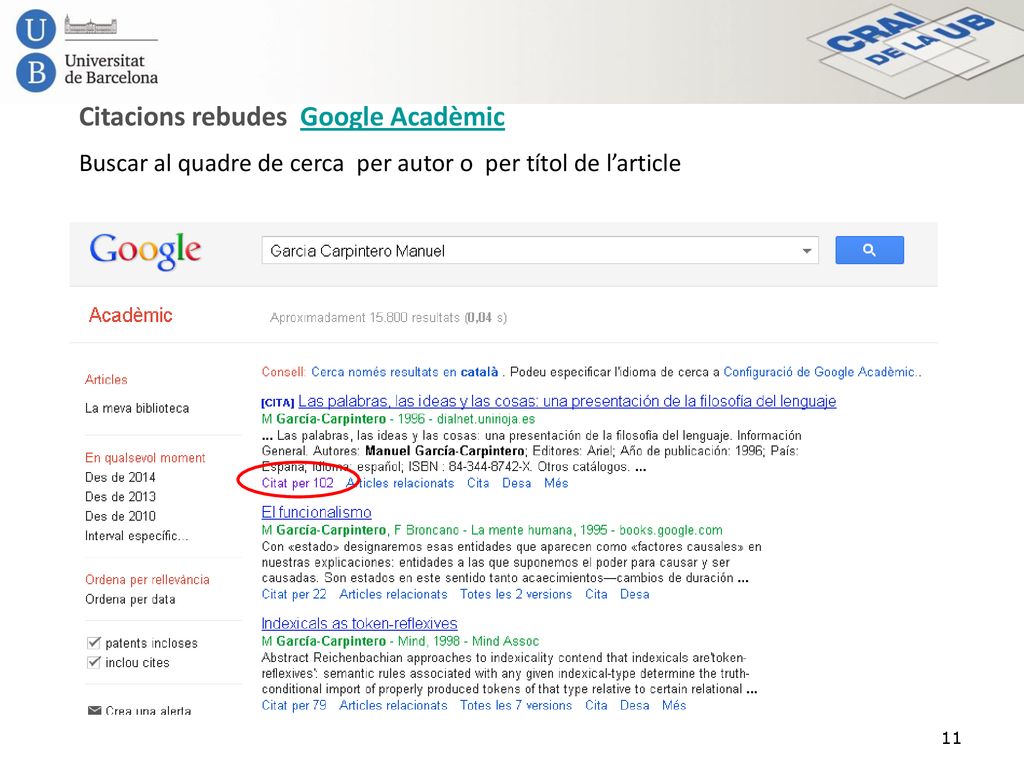Click Citat per 22 link
This screenshot has width=1024, height=768.
pos(294,594)
